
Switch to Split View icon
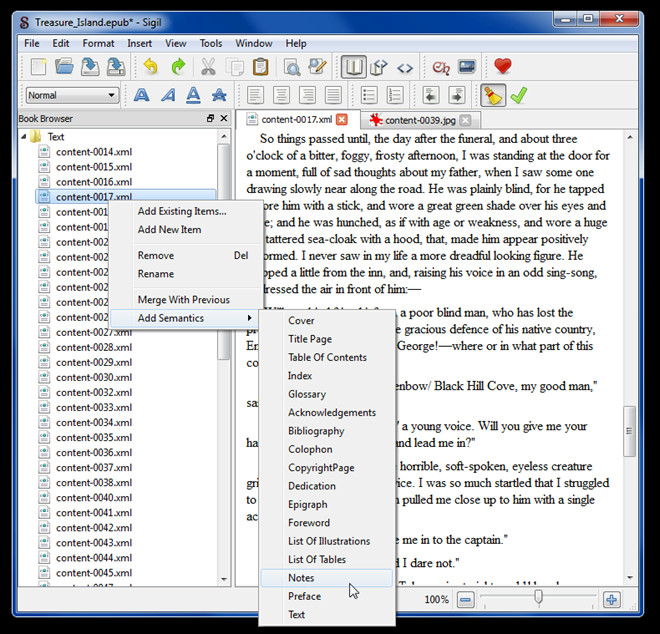[x=379, y=67]
